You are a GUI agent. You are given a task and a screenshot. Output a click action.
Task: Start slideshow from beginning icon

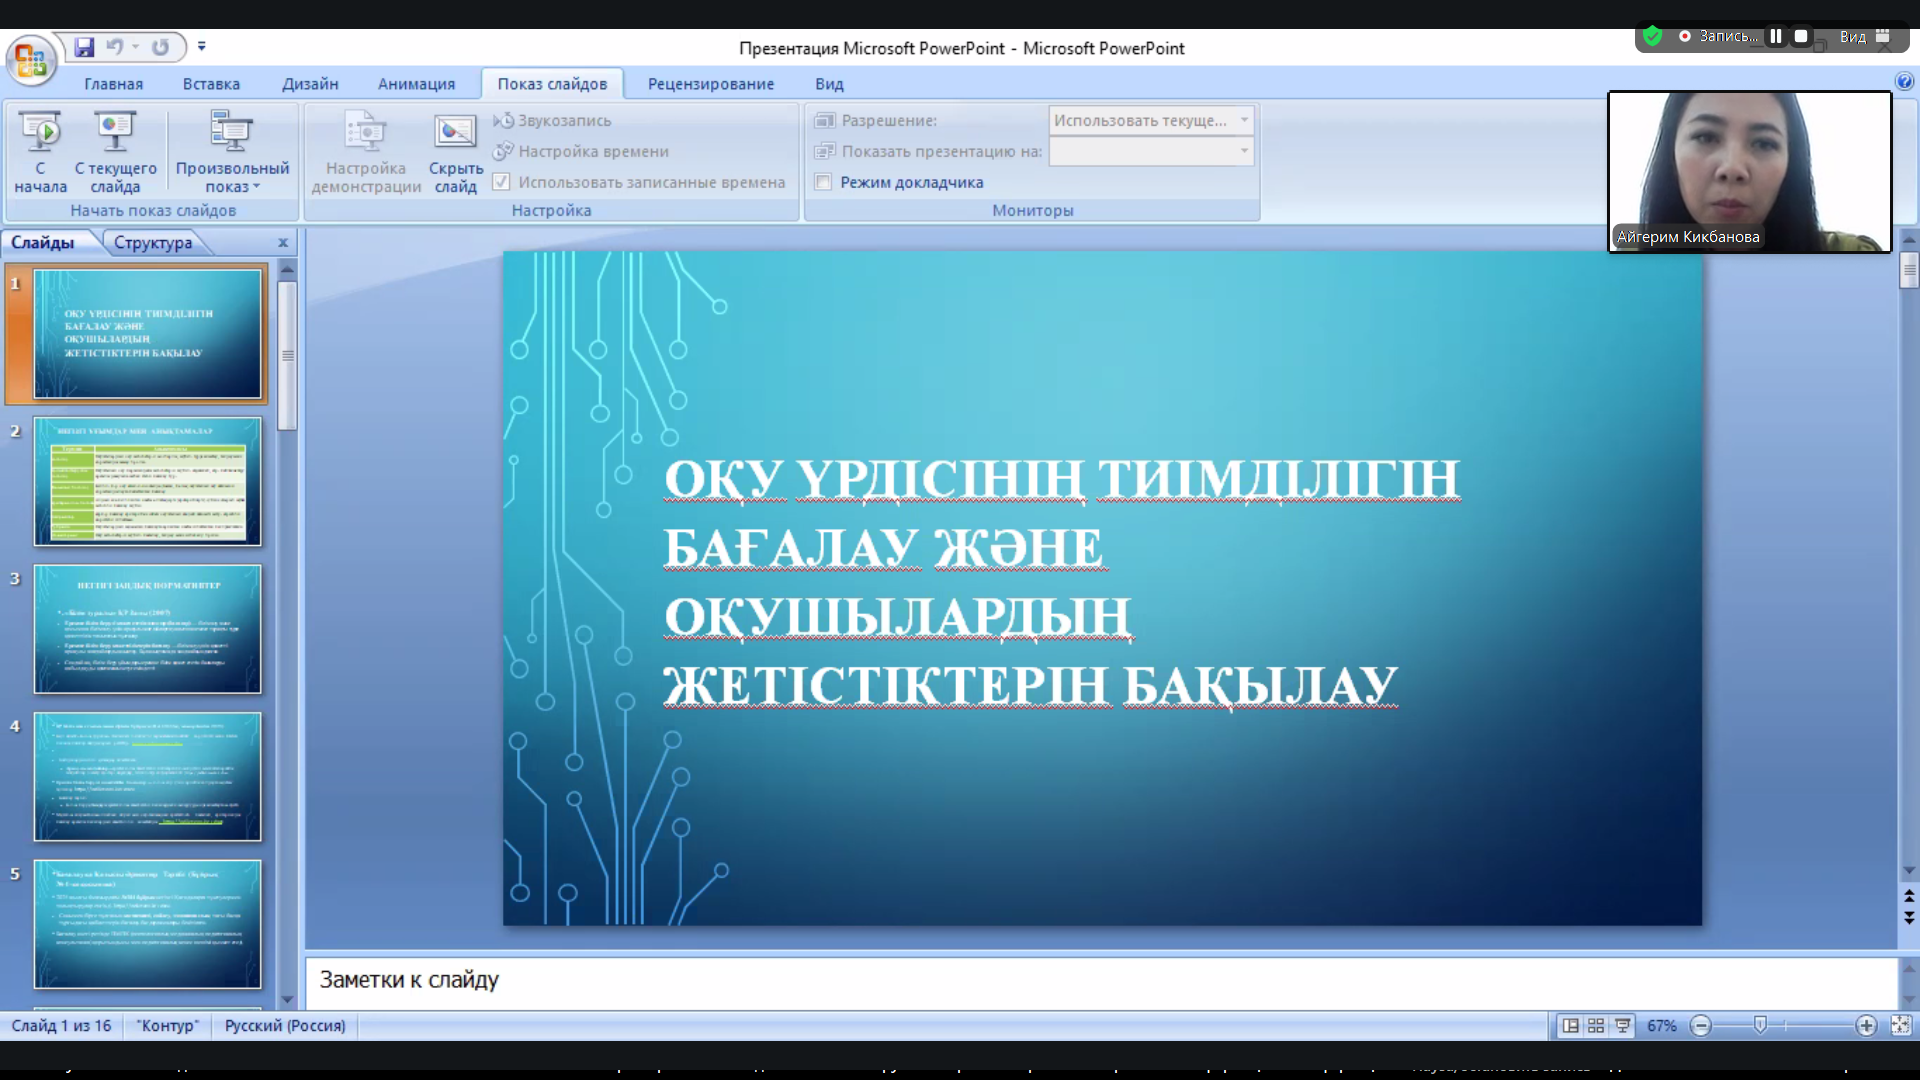click(41, 133)
